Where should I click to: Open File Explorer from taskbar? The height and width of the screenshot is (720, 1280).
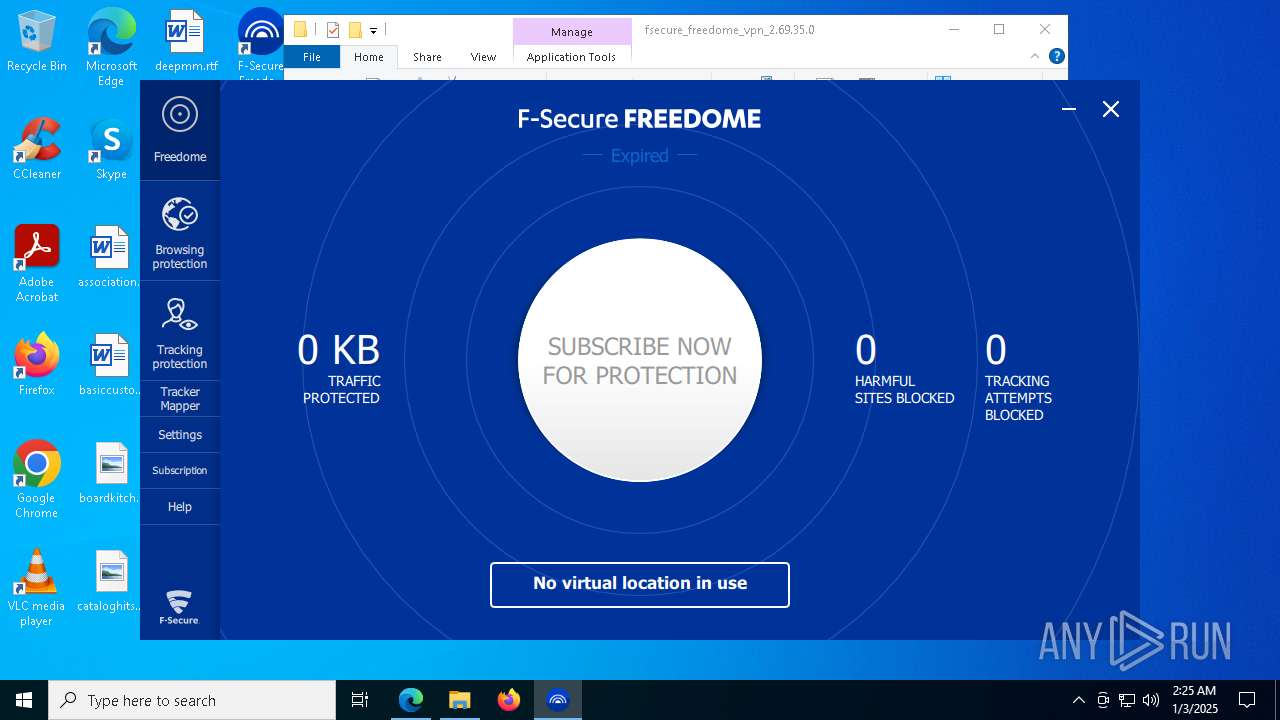pyautogui.click(x=459, y=700)
